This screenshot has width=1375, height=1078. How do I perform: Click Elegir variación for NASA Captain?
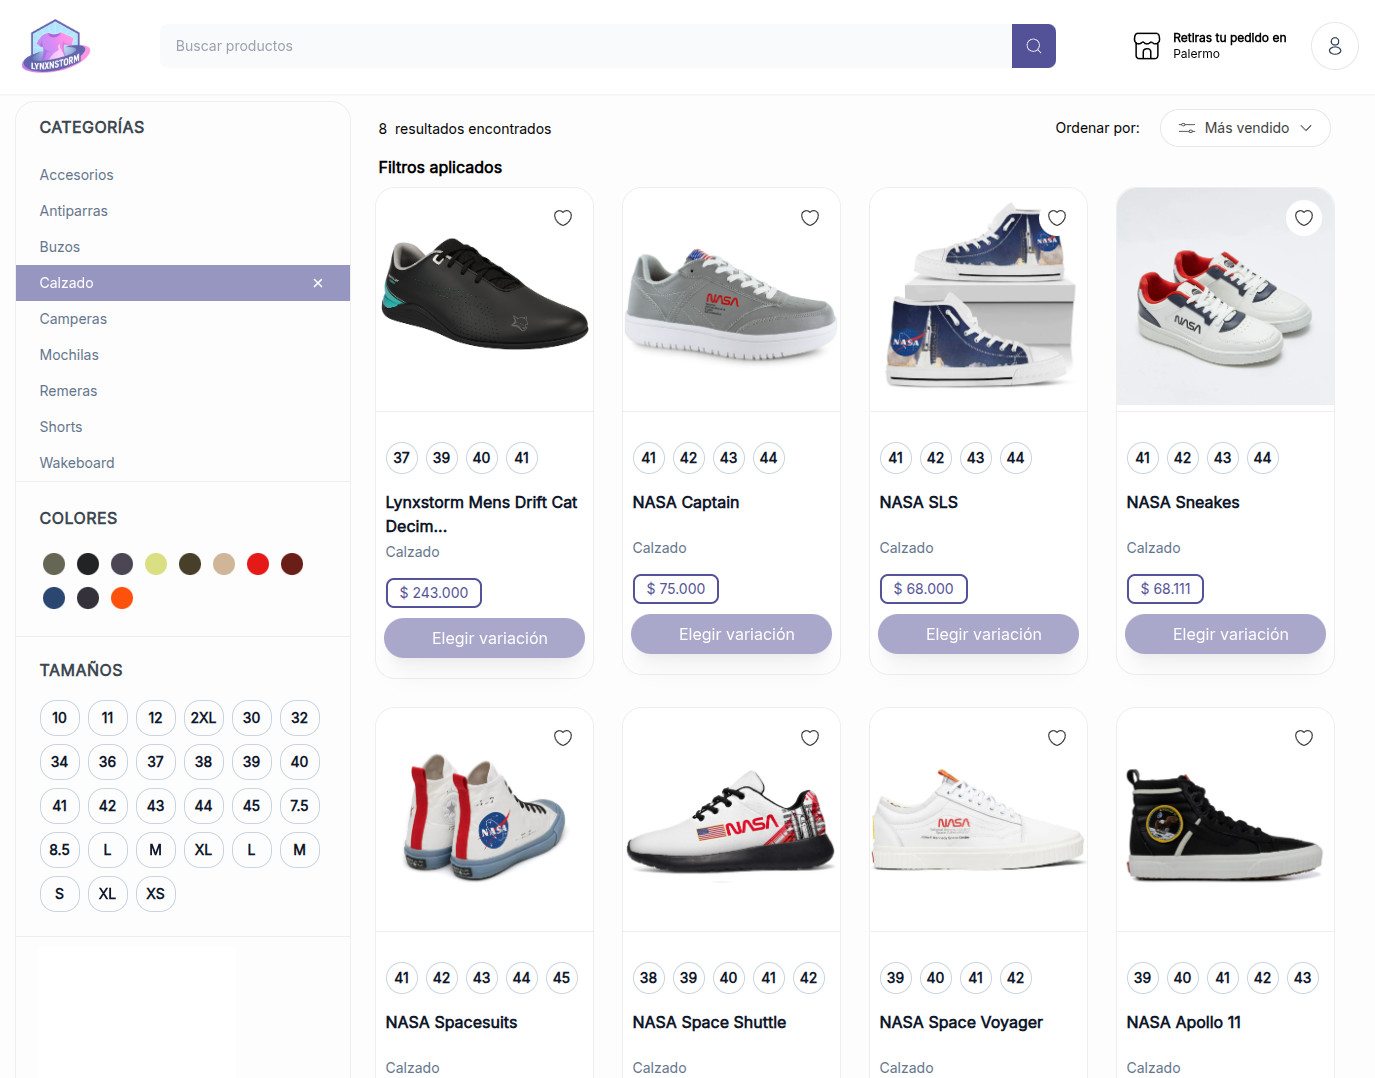click(736, 634)
